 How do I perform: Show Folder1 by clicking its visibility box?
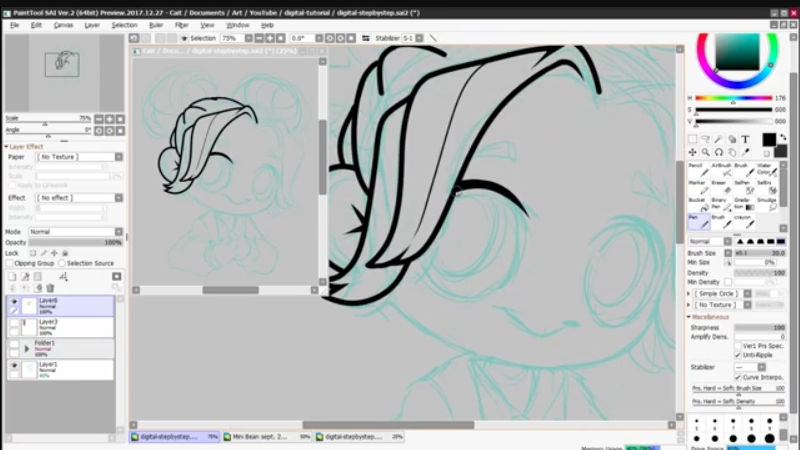14,344
